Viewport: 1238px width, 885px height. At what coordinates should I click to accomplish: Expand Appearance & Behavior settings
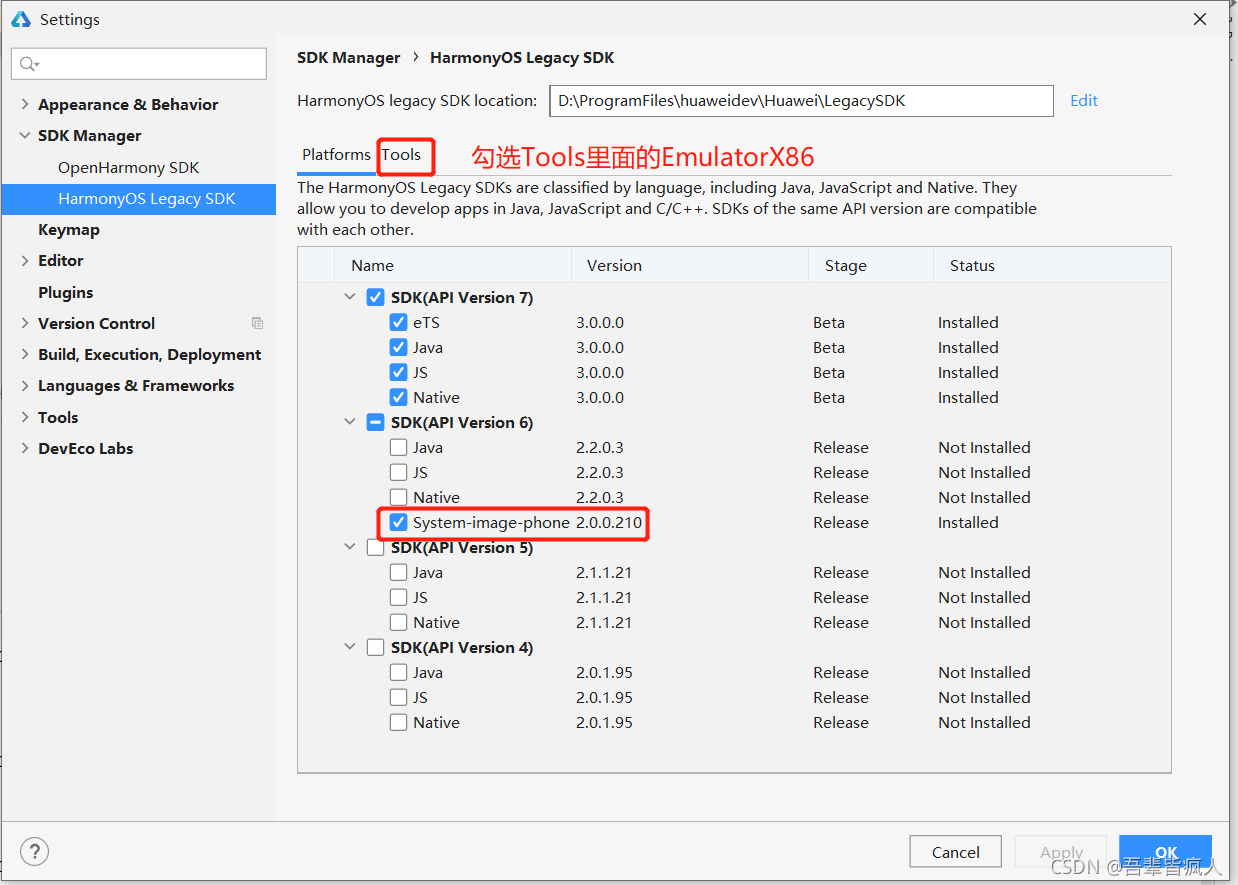(25, 104)
